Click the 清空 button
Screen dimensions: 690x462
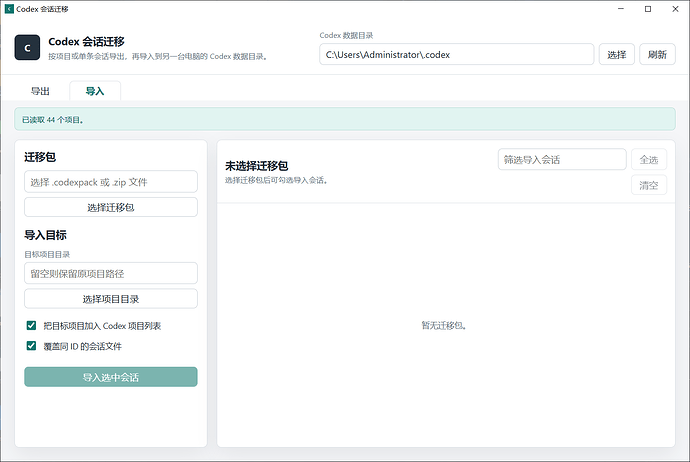point(649,185)
